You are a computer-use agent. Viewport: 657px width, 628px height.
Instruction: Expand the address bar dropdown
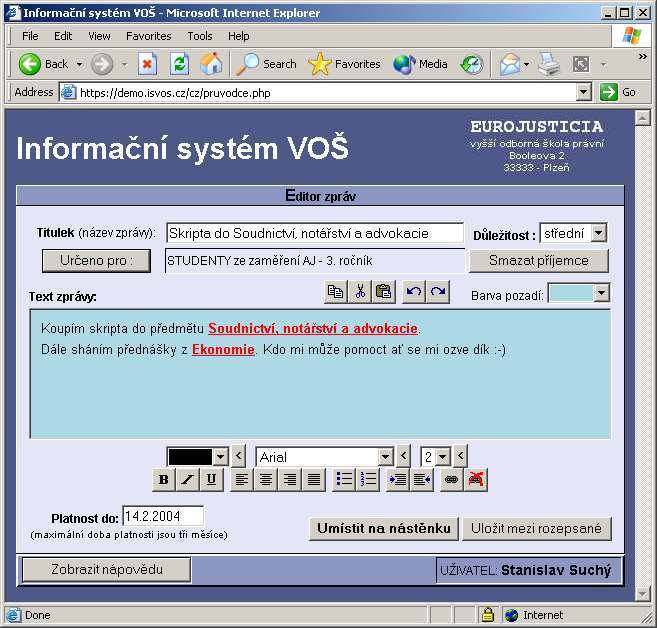pos(583,92)
